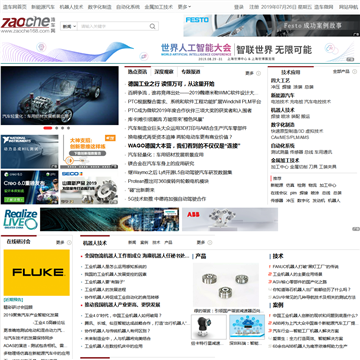
Task: Click the 全部产品 link
Action: [341, 72]
